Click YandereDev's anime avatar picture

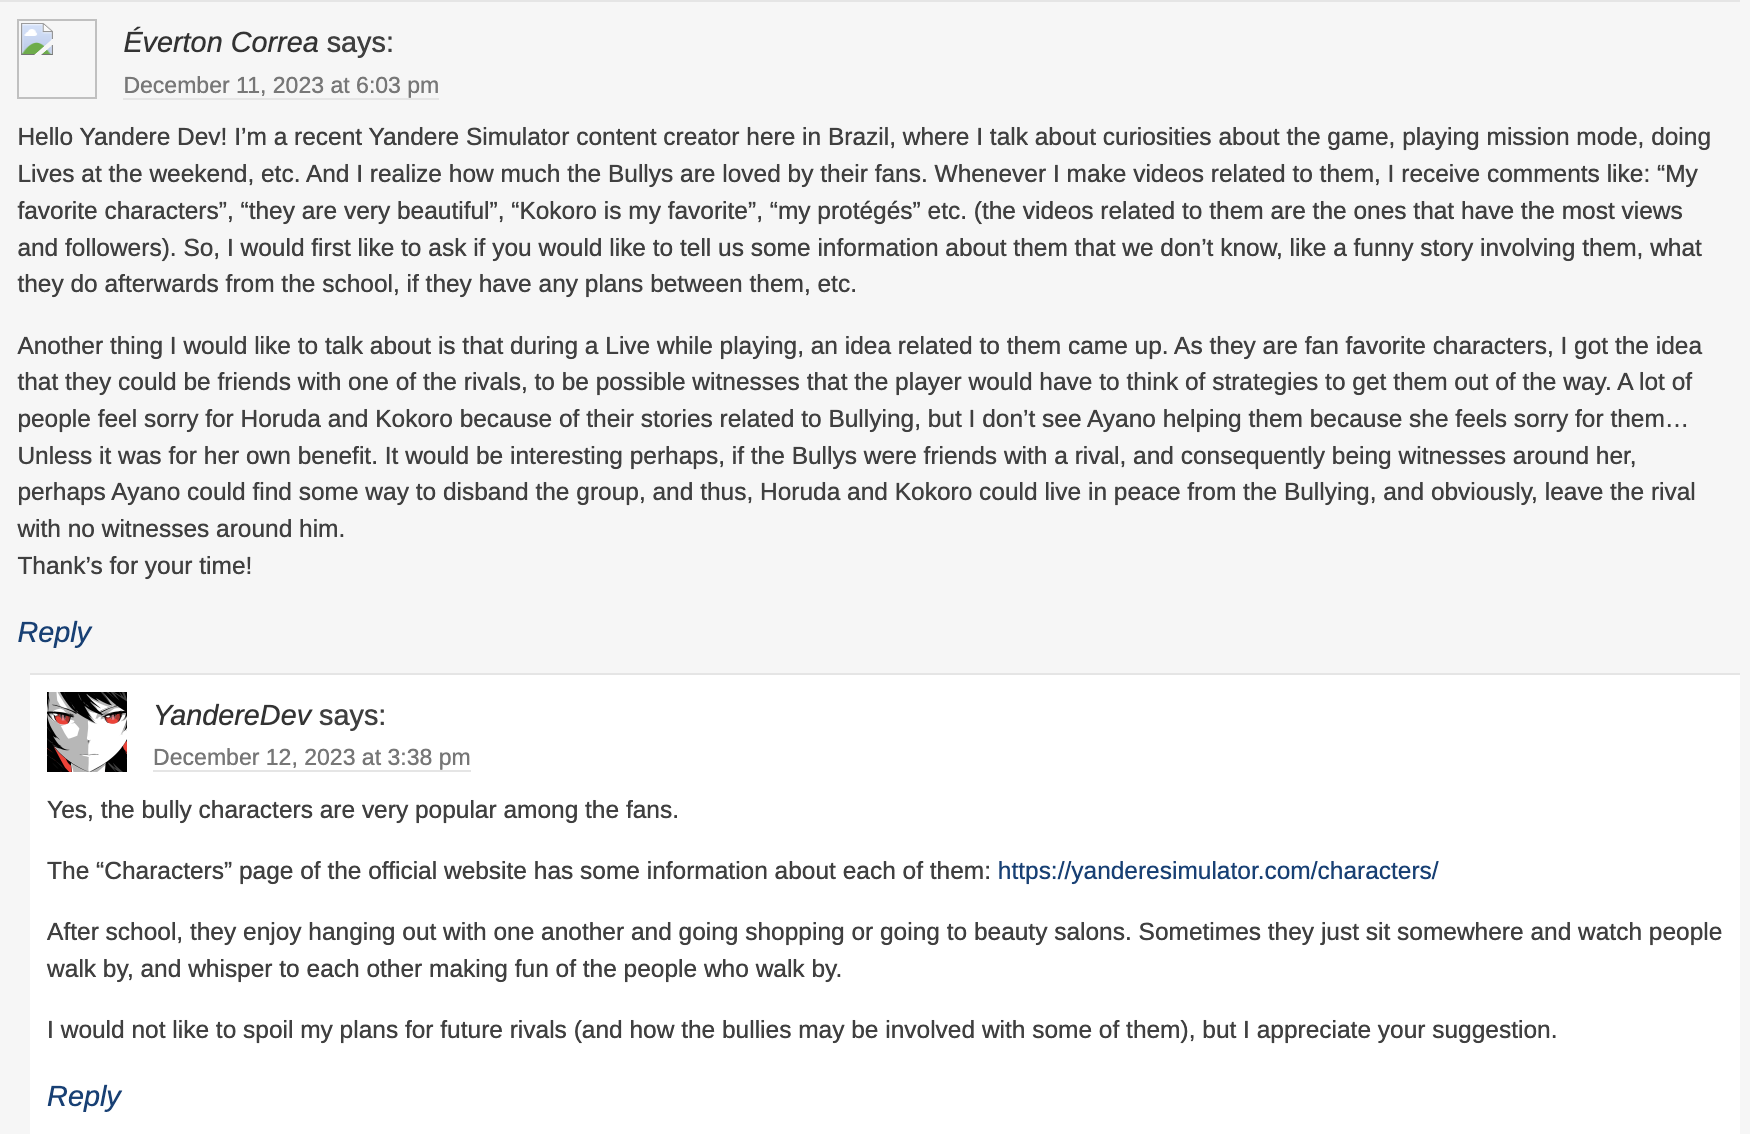point(87,732)
